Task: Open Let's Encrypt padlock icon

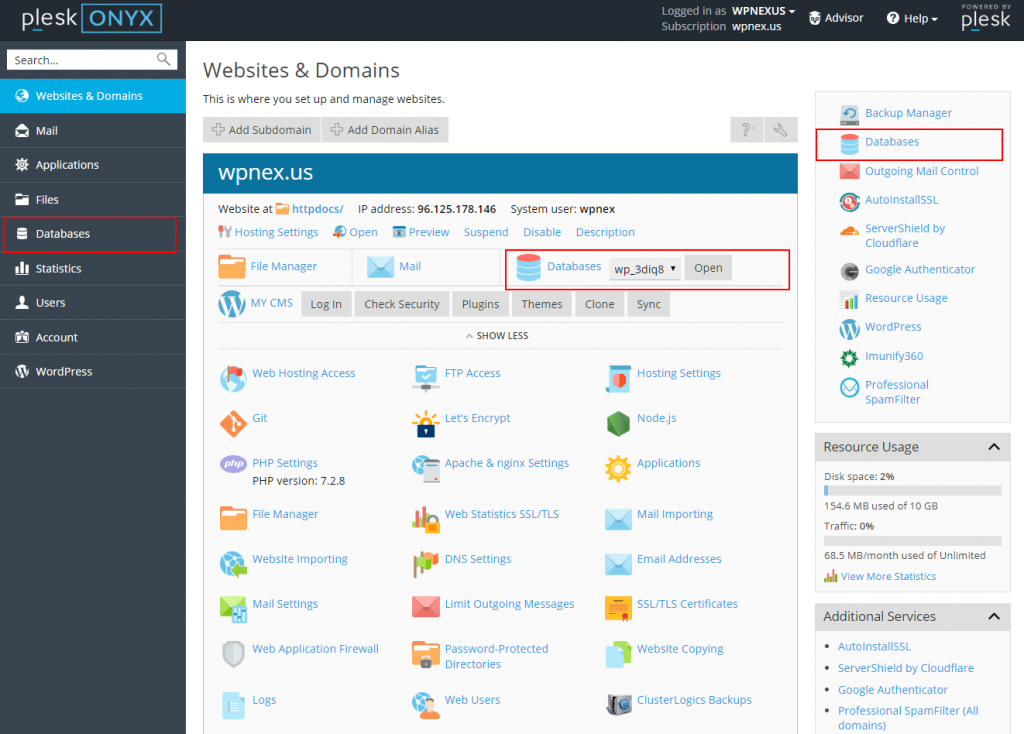Action: (x=425, y=424)
